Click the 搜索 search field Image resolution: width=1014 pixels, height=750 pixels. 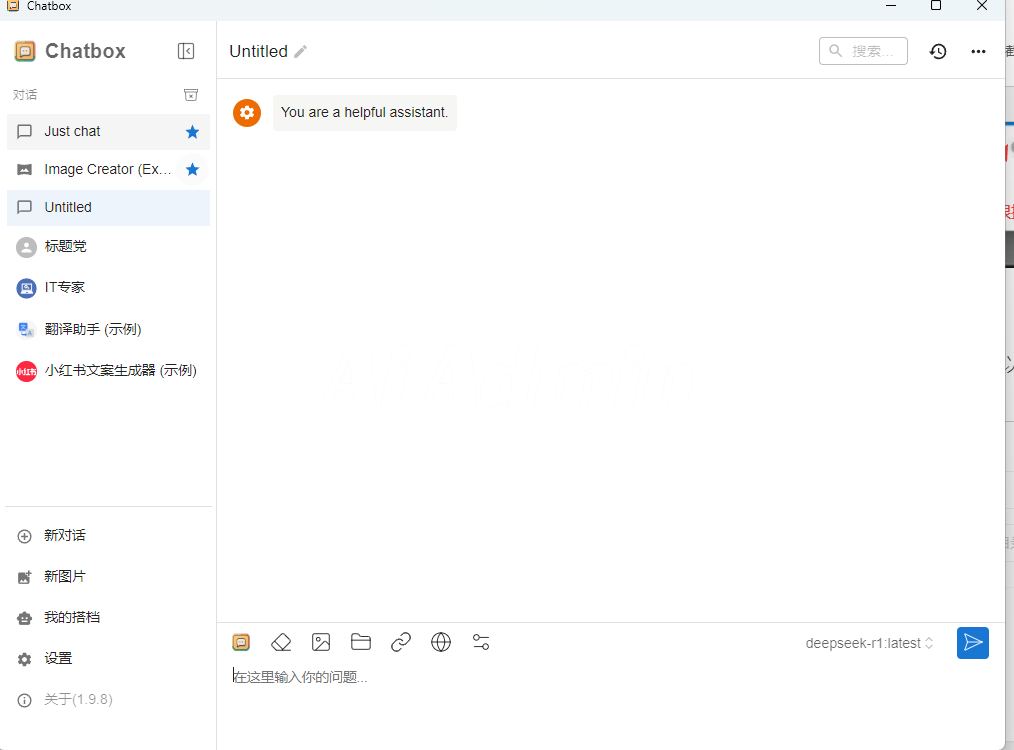pos(864,51)
